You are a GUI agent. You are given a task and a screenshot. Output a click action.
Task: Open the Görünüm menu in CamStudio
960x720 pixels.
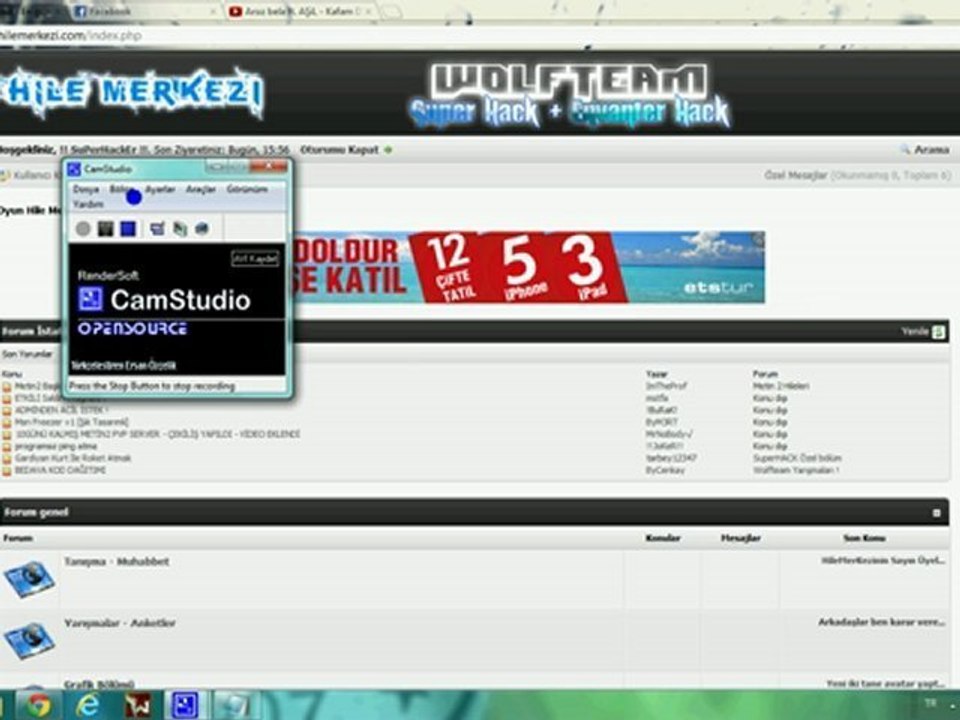pos(247,189)
